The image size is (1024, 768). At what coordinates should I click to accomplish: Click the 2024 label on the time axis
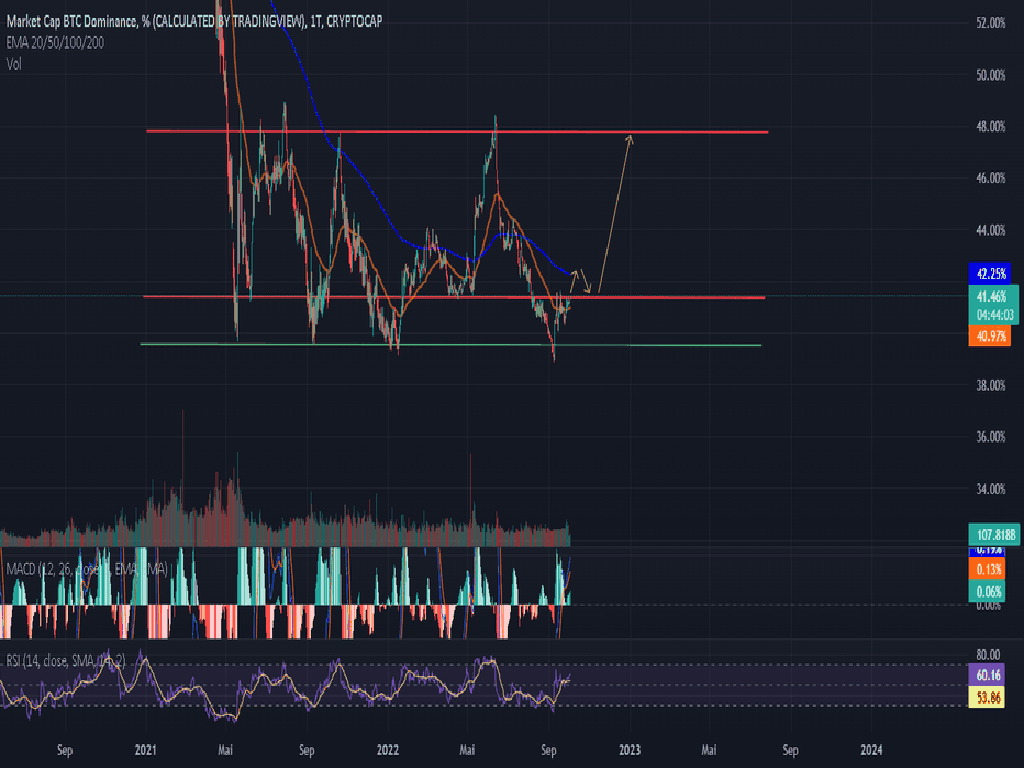[x=872, y=748]
